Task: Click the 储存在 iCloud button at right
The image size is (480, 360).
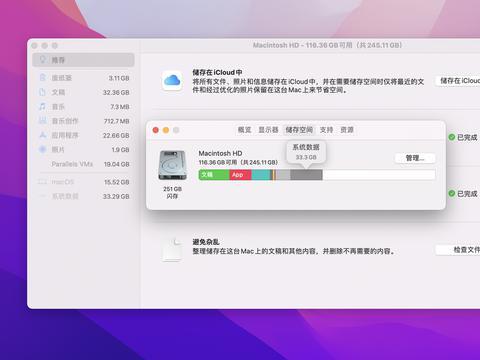Action: (458, 81)
